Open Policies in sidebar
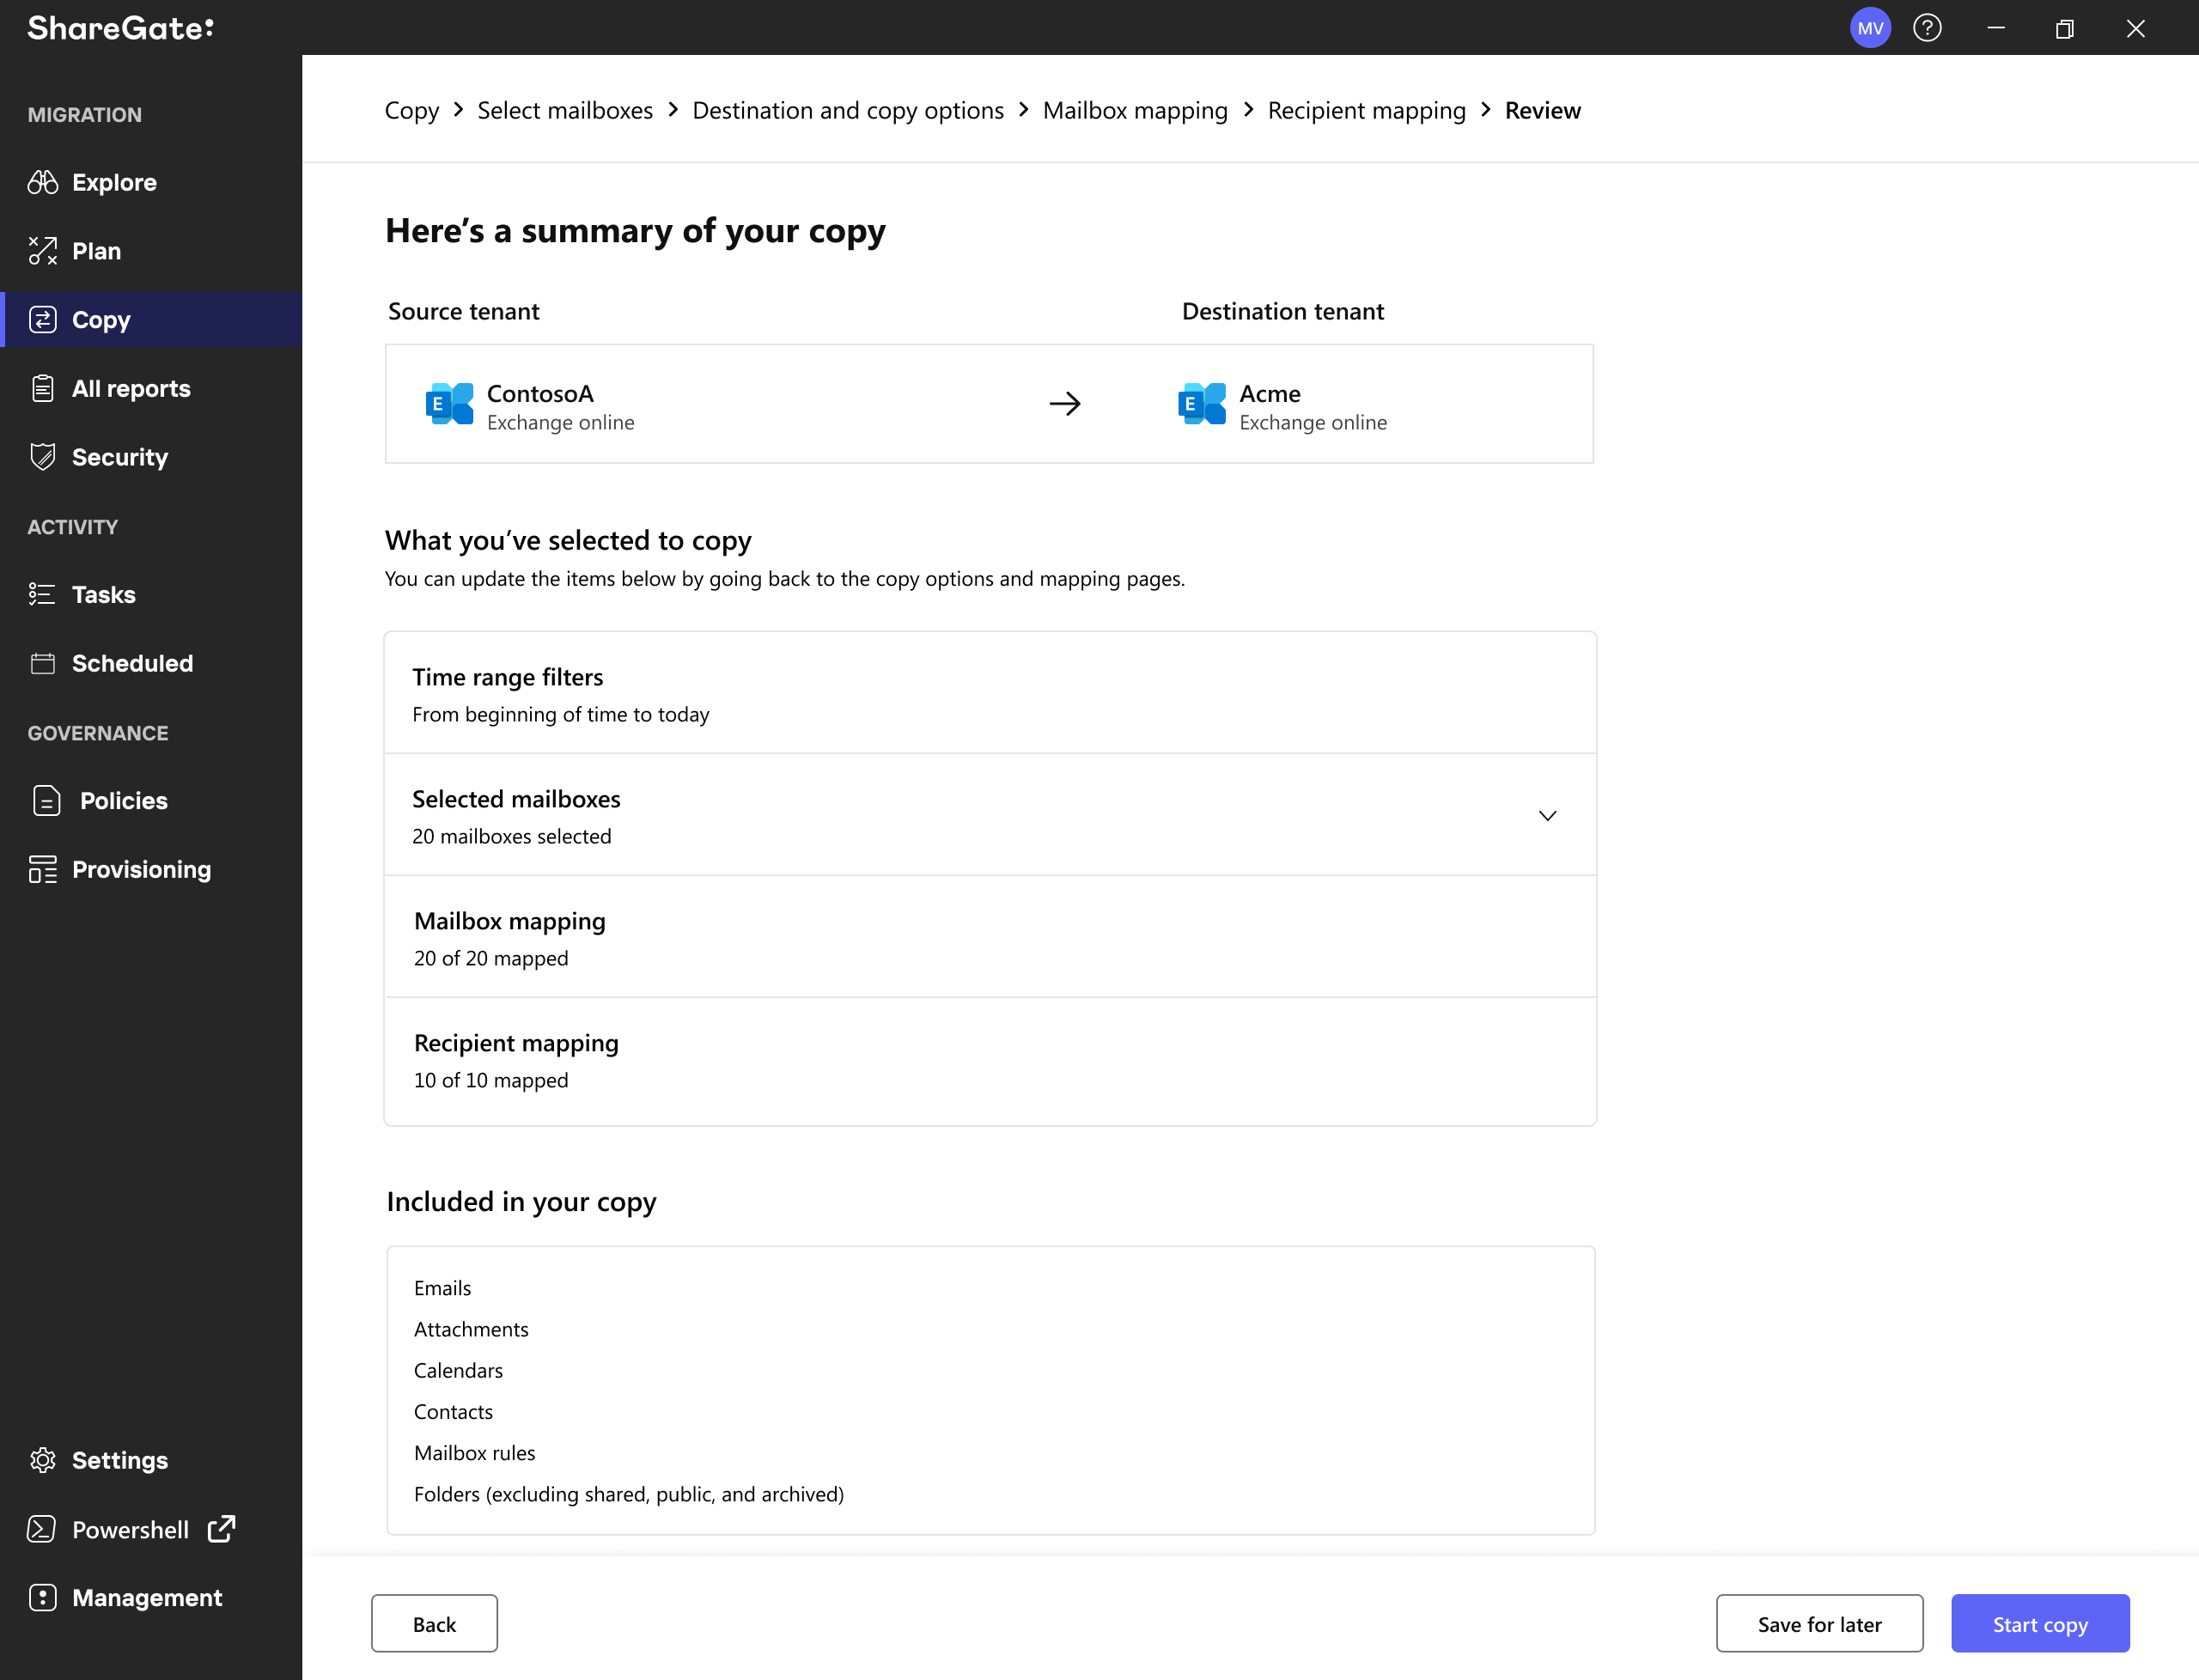 [x=152, y=800]
